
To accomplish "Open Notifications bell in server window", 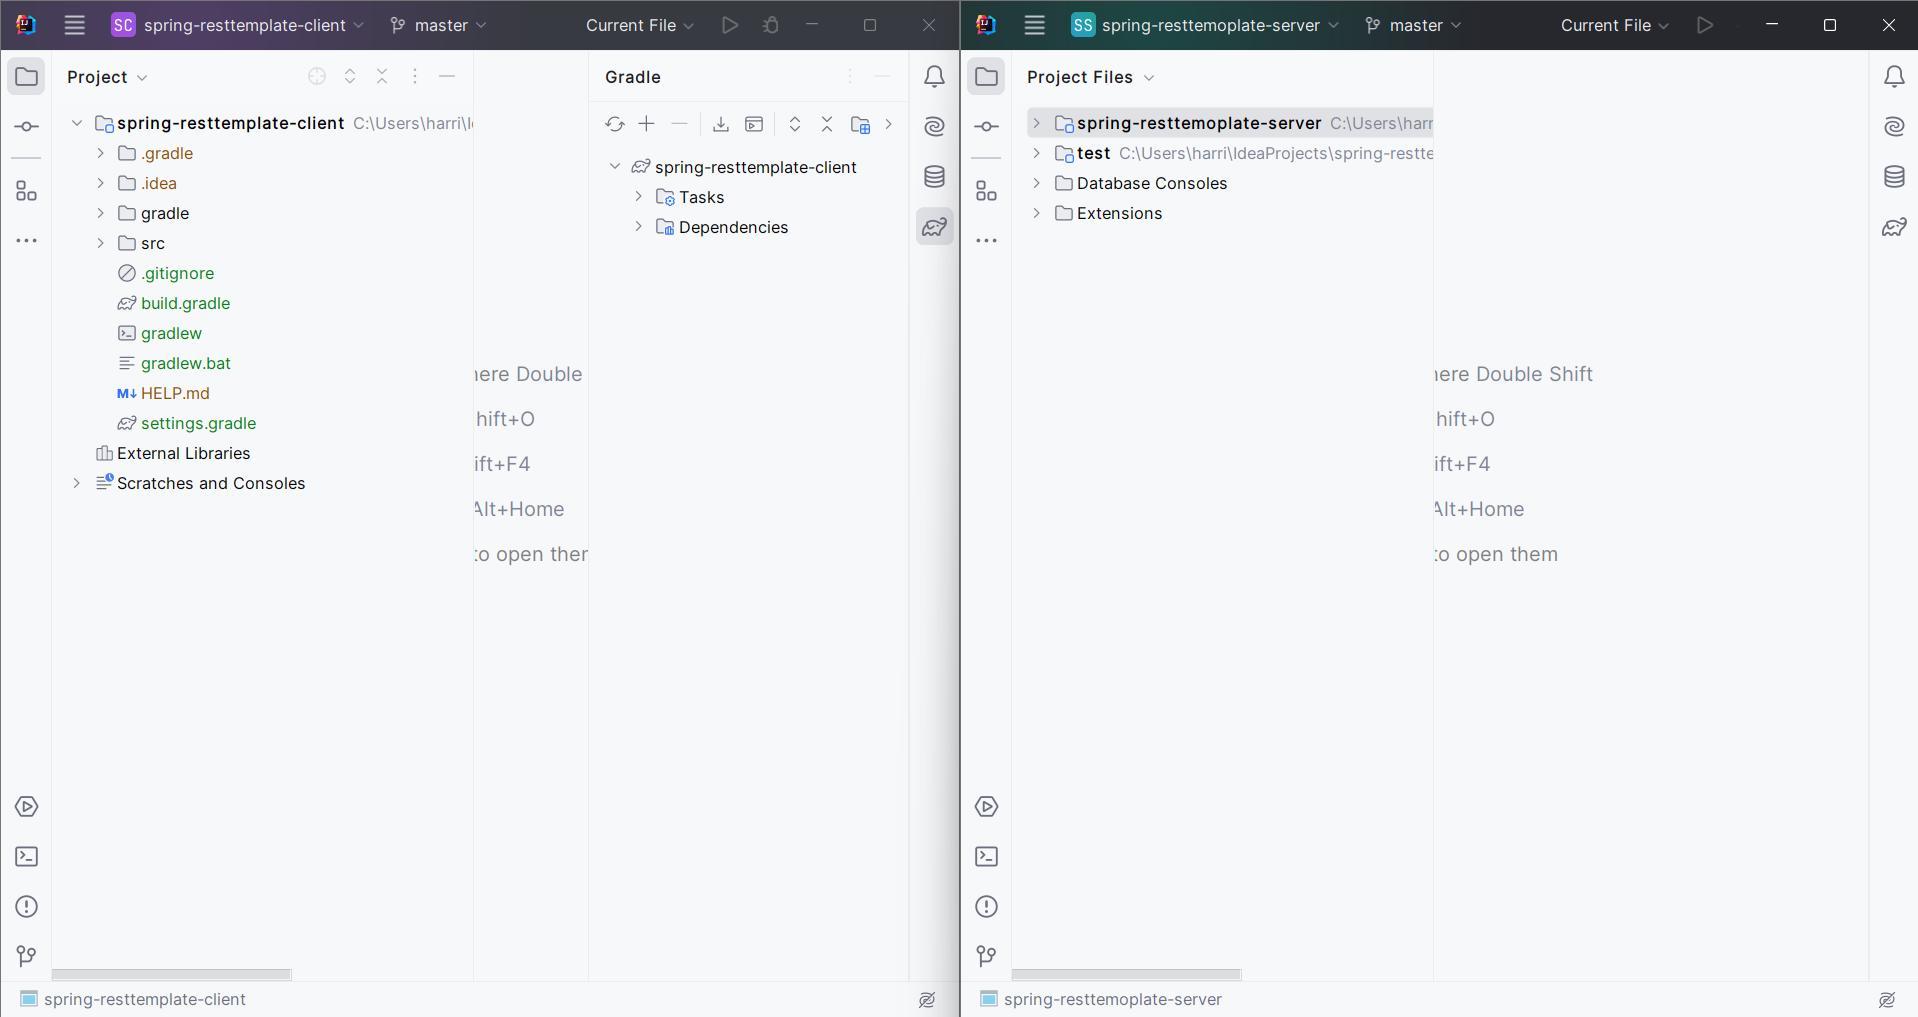I will (1894, 77).
